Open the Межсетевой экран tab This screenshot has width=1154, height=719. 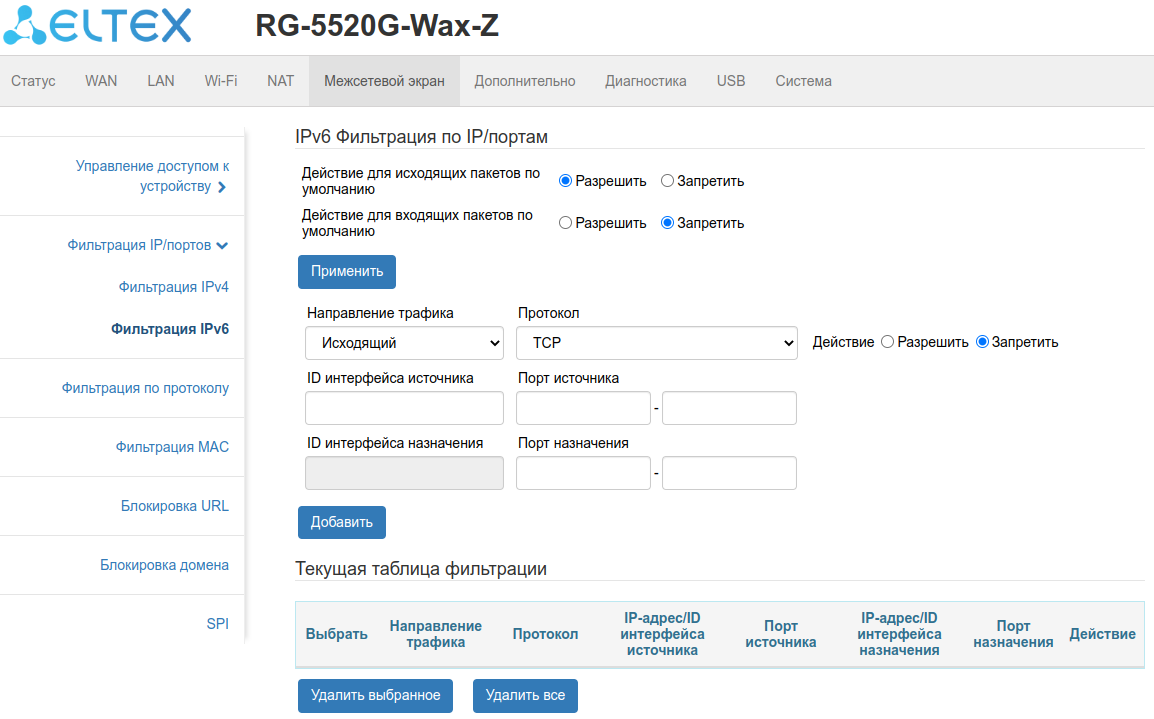click(x=384, y=81)
